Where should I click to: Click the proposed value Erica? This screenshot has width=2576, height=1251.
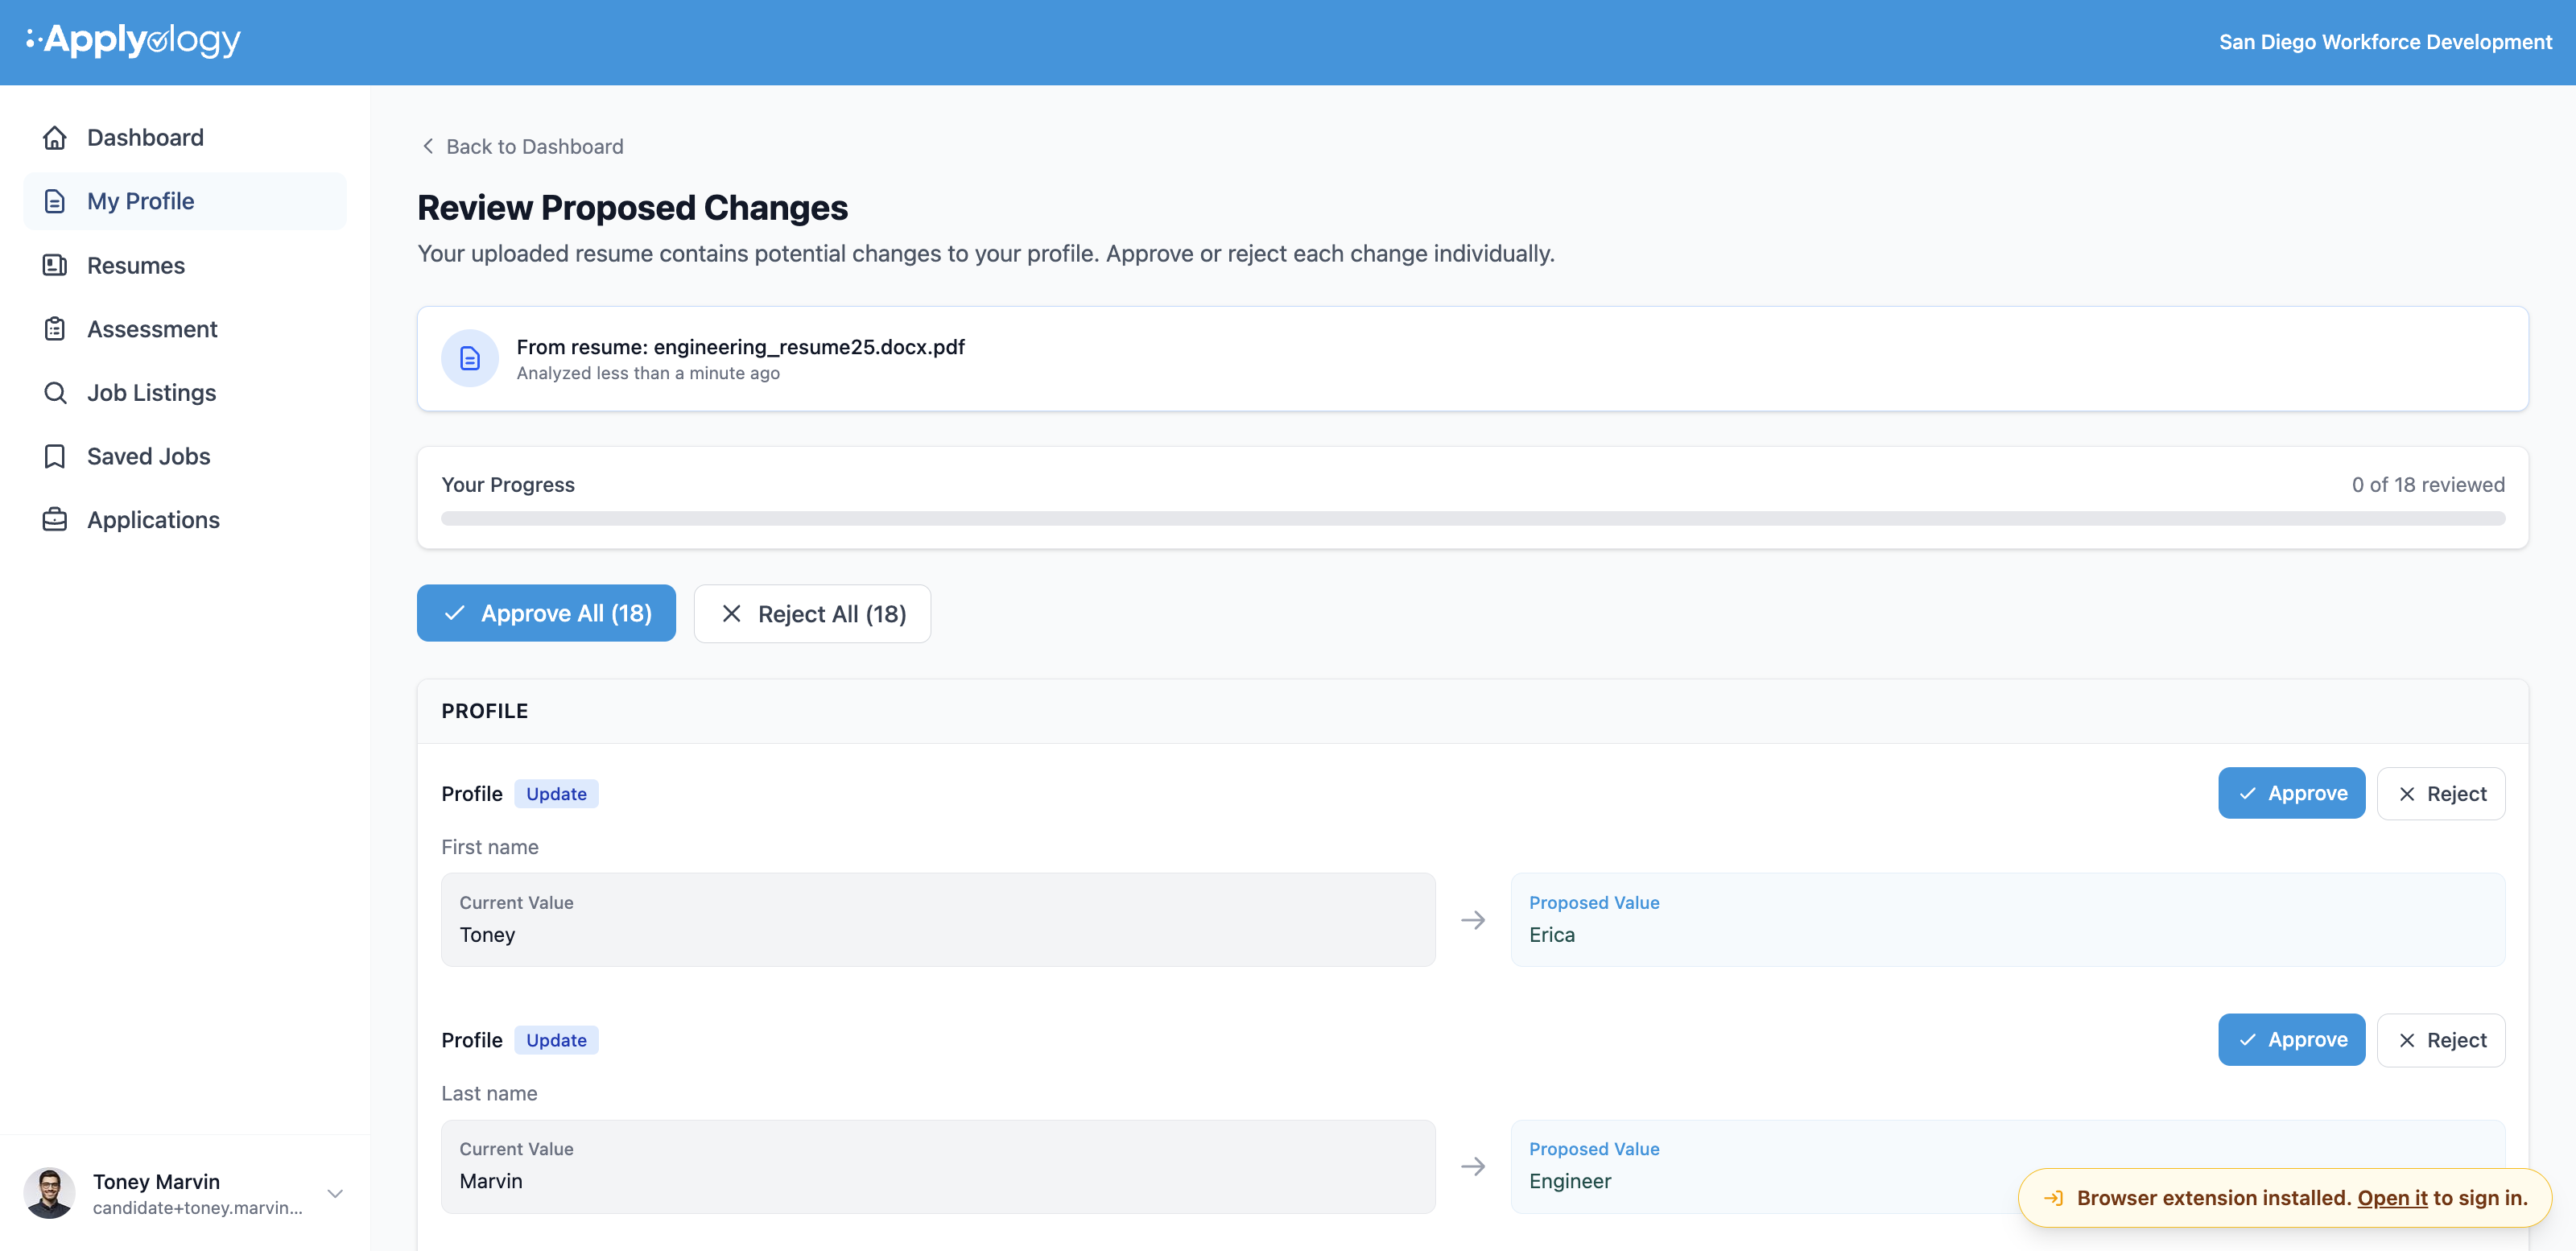point(1552,935)
